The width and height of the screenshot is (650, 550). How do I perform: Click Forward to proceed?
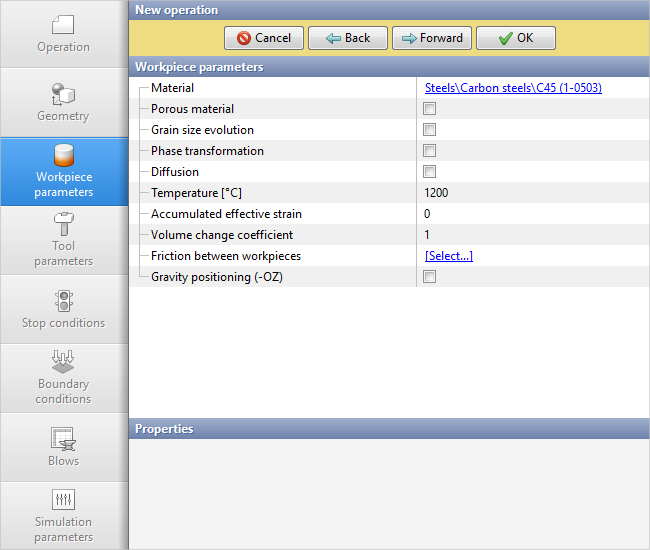pyautogui.click(x=432, y=38)
